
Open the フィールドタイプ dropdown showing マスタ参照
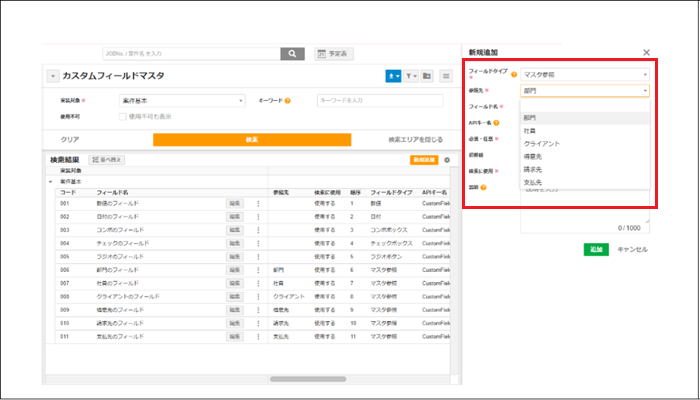(585, 74)
